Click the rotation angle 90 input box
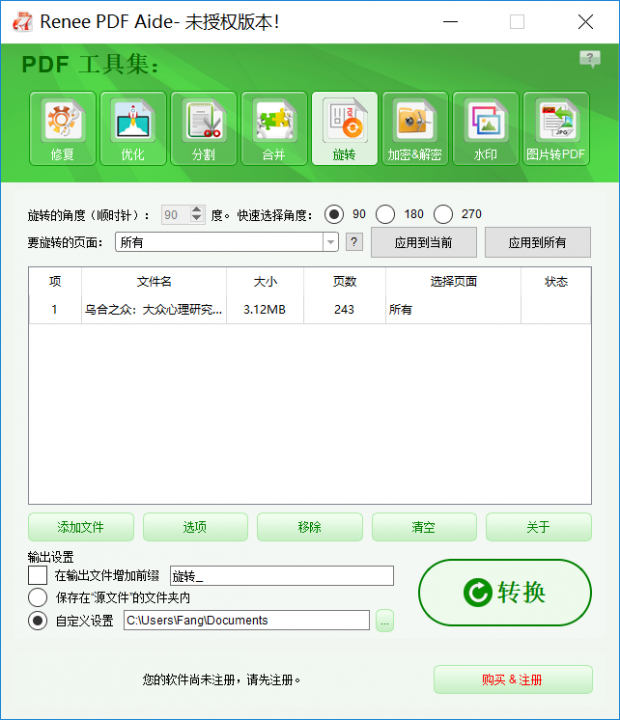 [x=176, y=214]
